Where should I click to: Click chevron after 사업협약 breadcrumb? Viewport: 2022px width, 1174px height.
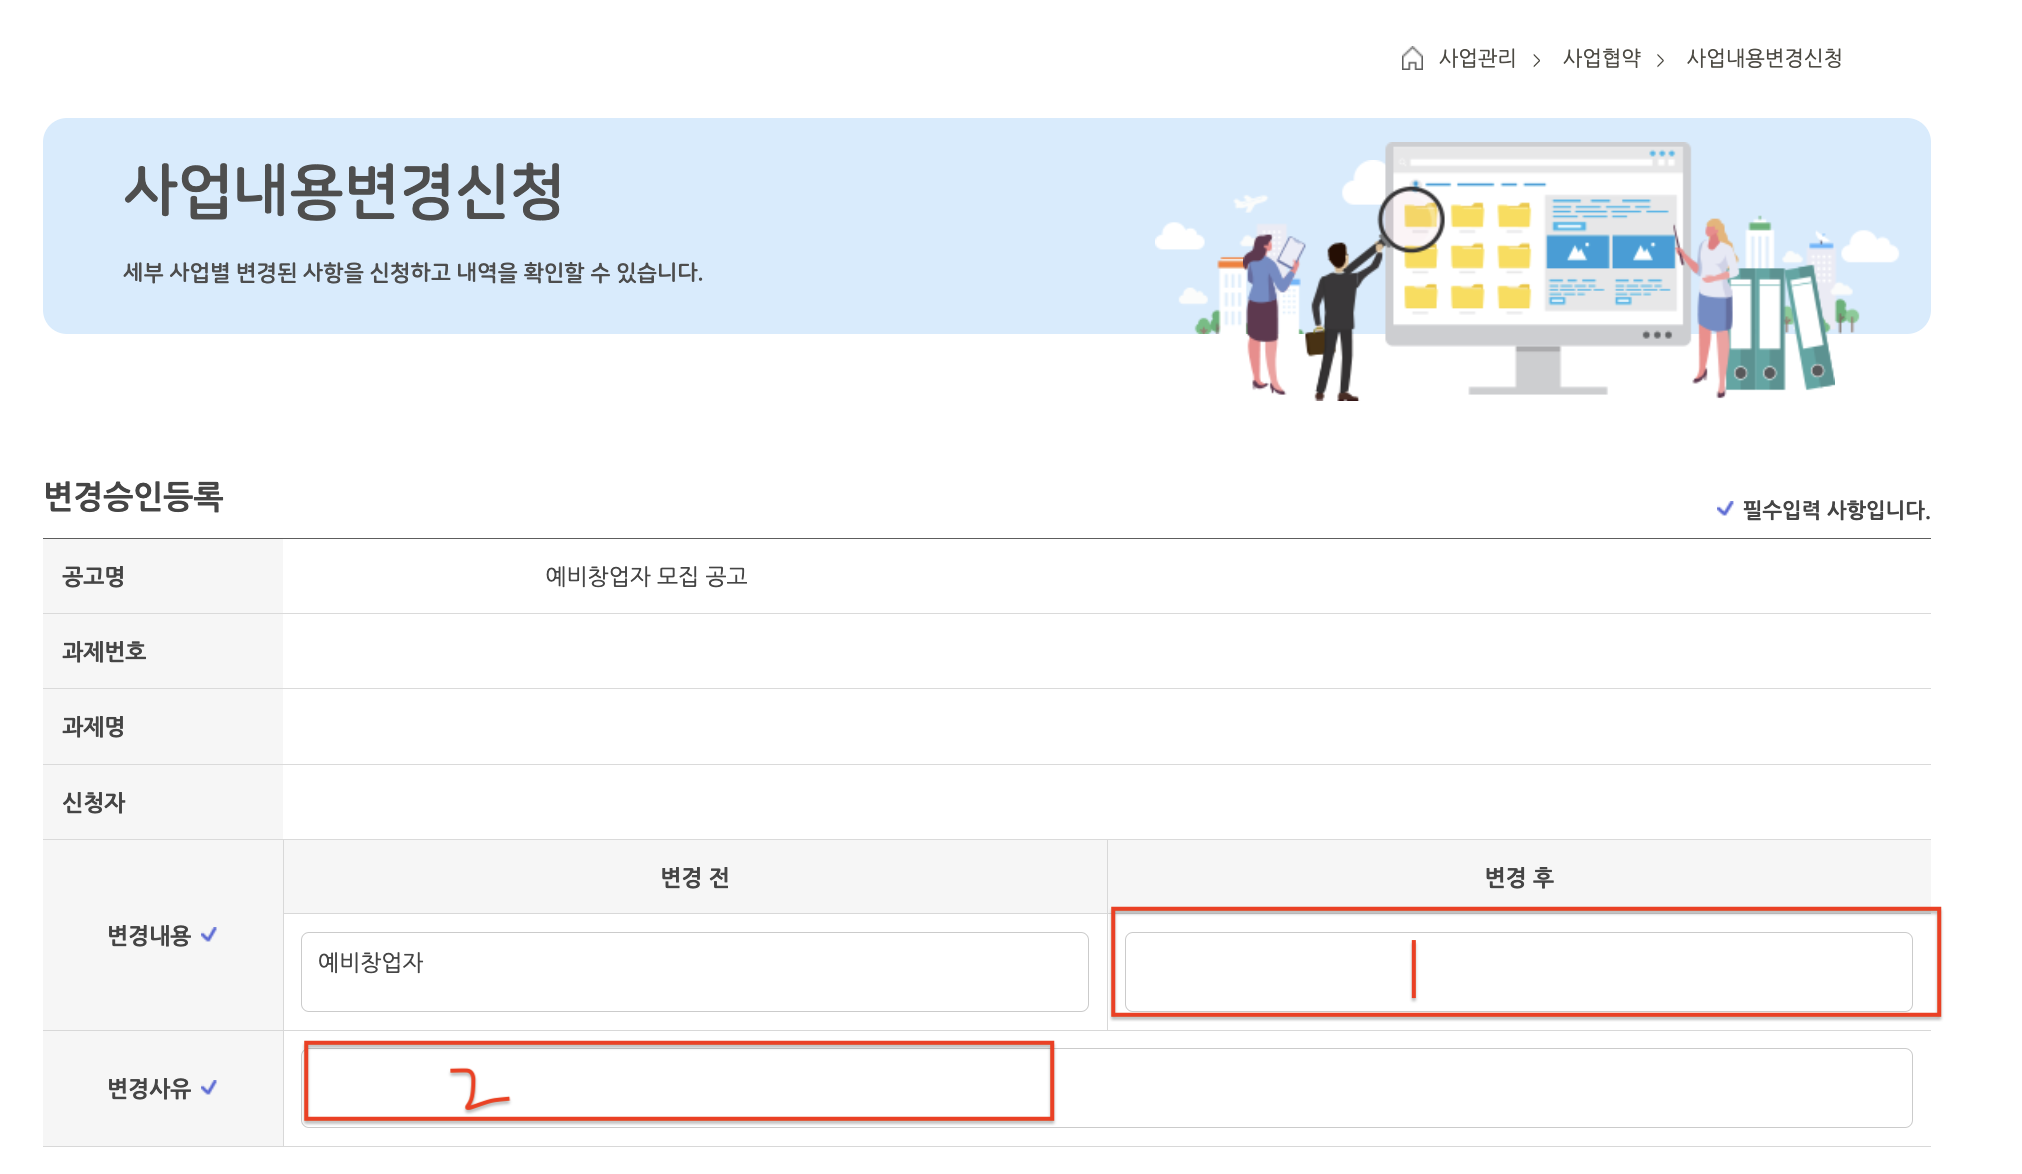click(1660, 61)
